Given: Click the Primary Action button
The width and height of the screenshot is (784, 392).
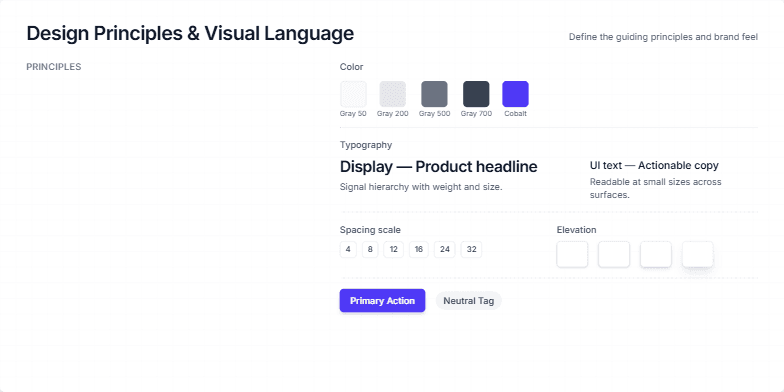Looking at the screenshot, I should click(x=382, y=300).
